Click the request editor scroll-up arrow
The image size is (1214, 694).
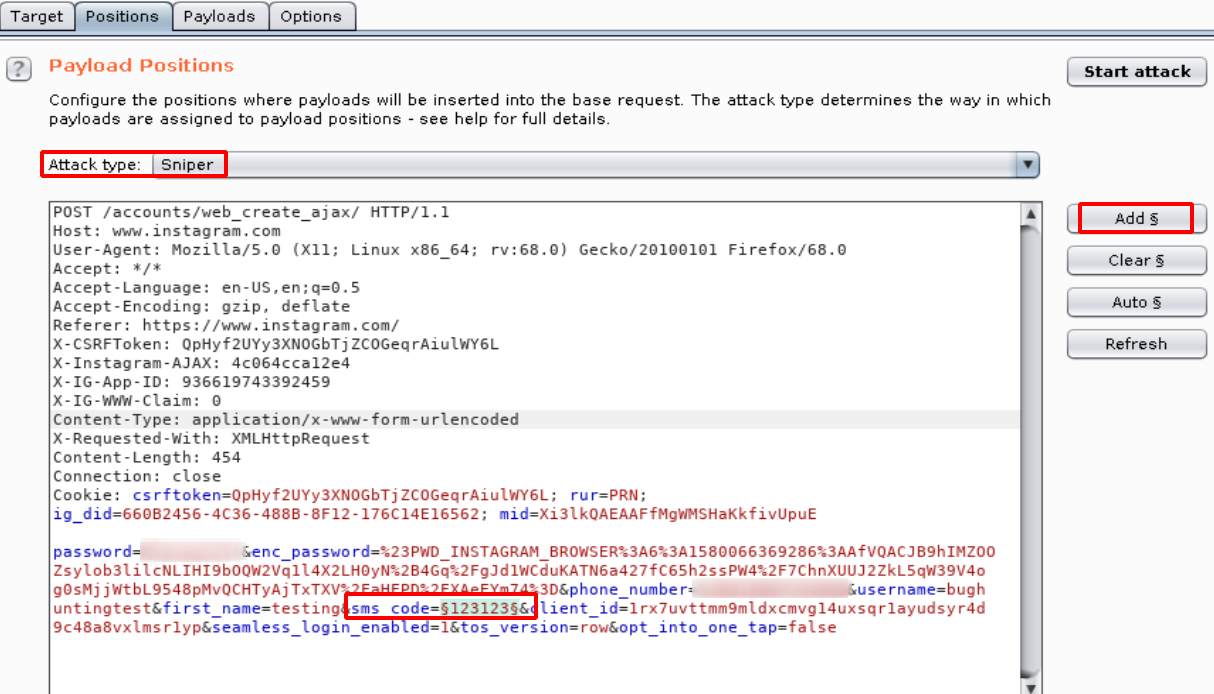coord(1031,213)
